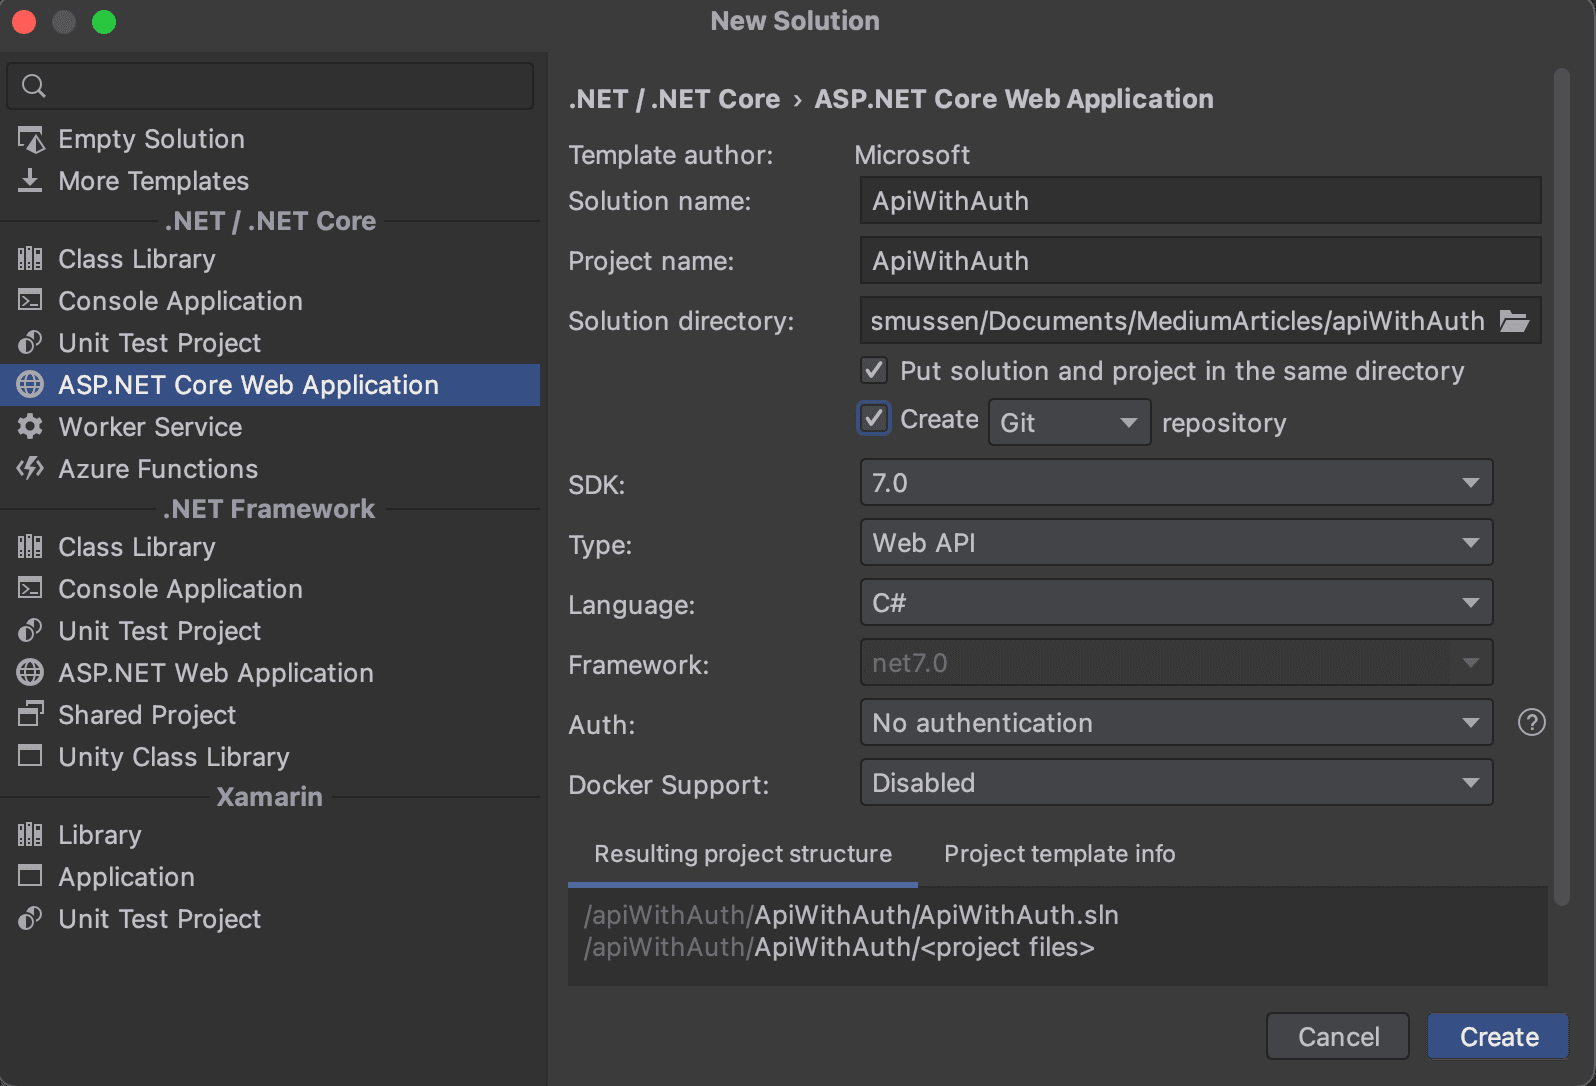Image resolution: width=1596 pixels, height=1086 pixels.
Task: Select Empty Solution template
Action: [x=270, y=139]
